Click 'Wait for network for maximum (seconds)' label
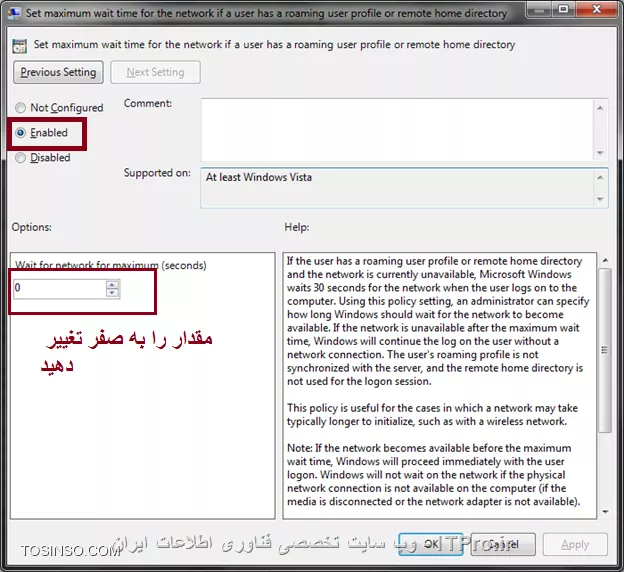The height and width of the screenshot is (572, 624). tap(111, 266)
